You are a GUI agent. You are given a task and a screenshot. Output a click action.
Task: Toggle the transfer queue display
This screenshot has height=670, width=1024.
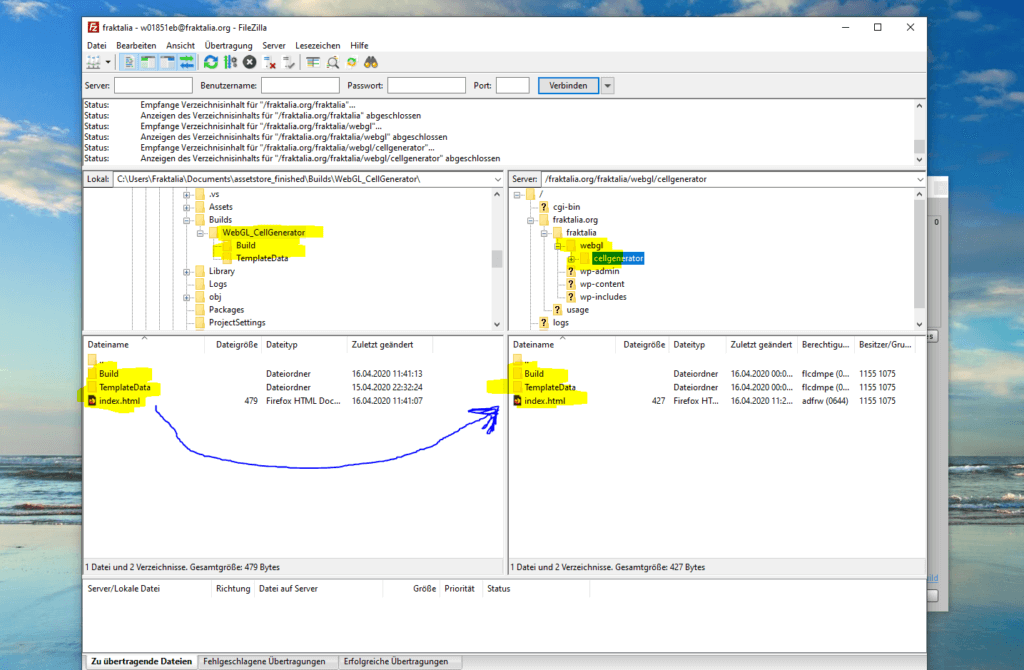186,62
